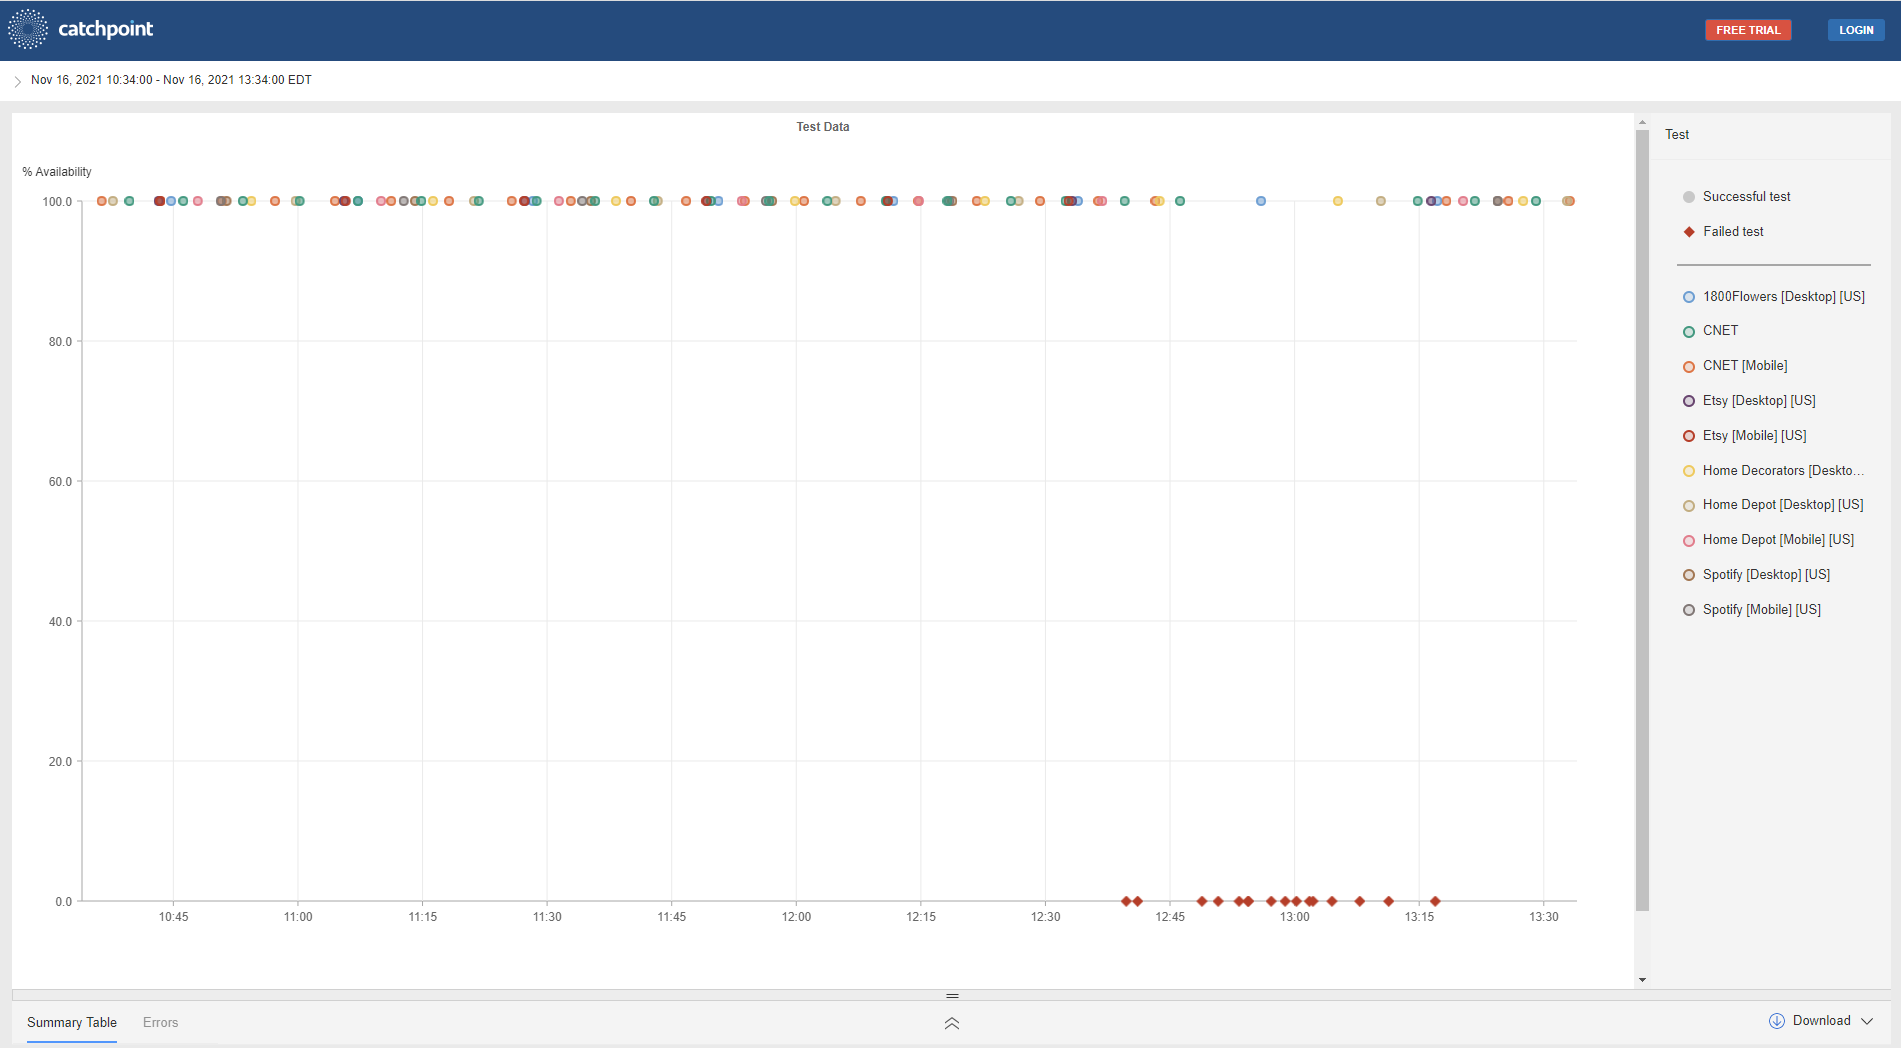Screen dimensions: 1901x1048
Task: Click the % Availability axis title
Action: click(x=57, y=172)
